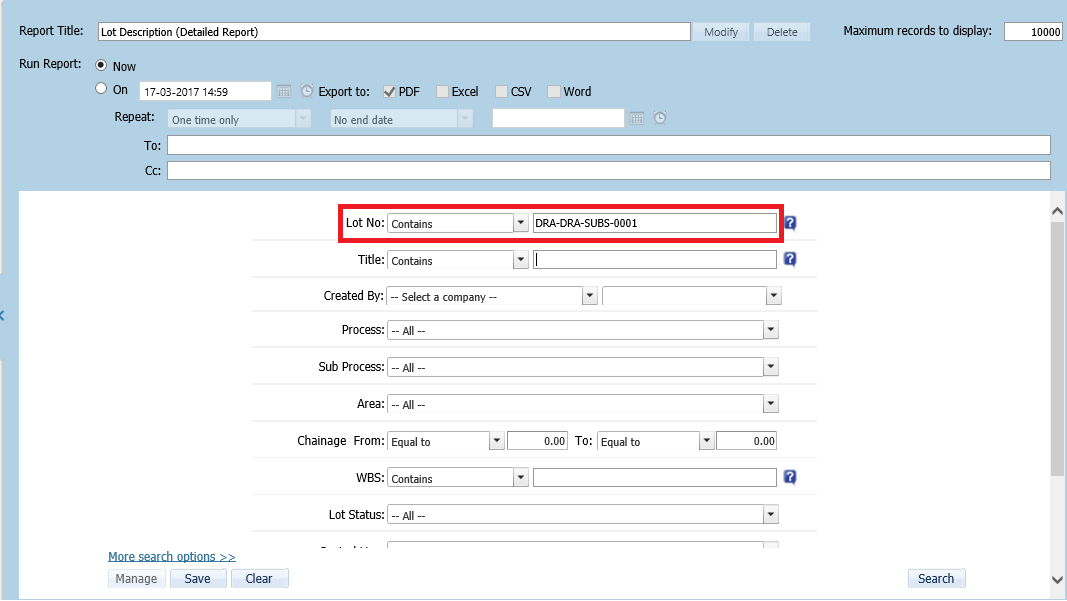Screen dimensions: 1067x601
Task: Open the Lot No condition dropdown
Action: click(458, 223)
